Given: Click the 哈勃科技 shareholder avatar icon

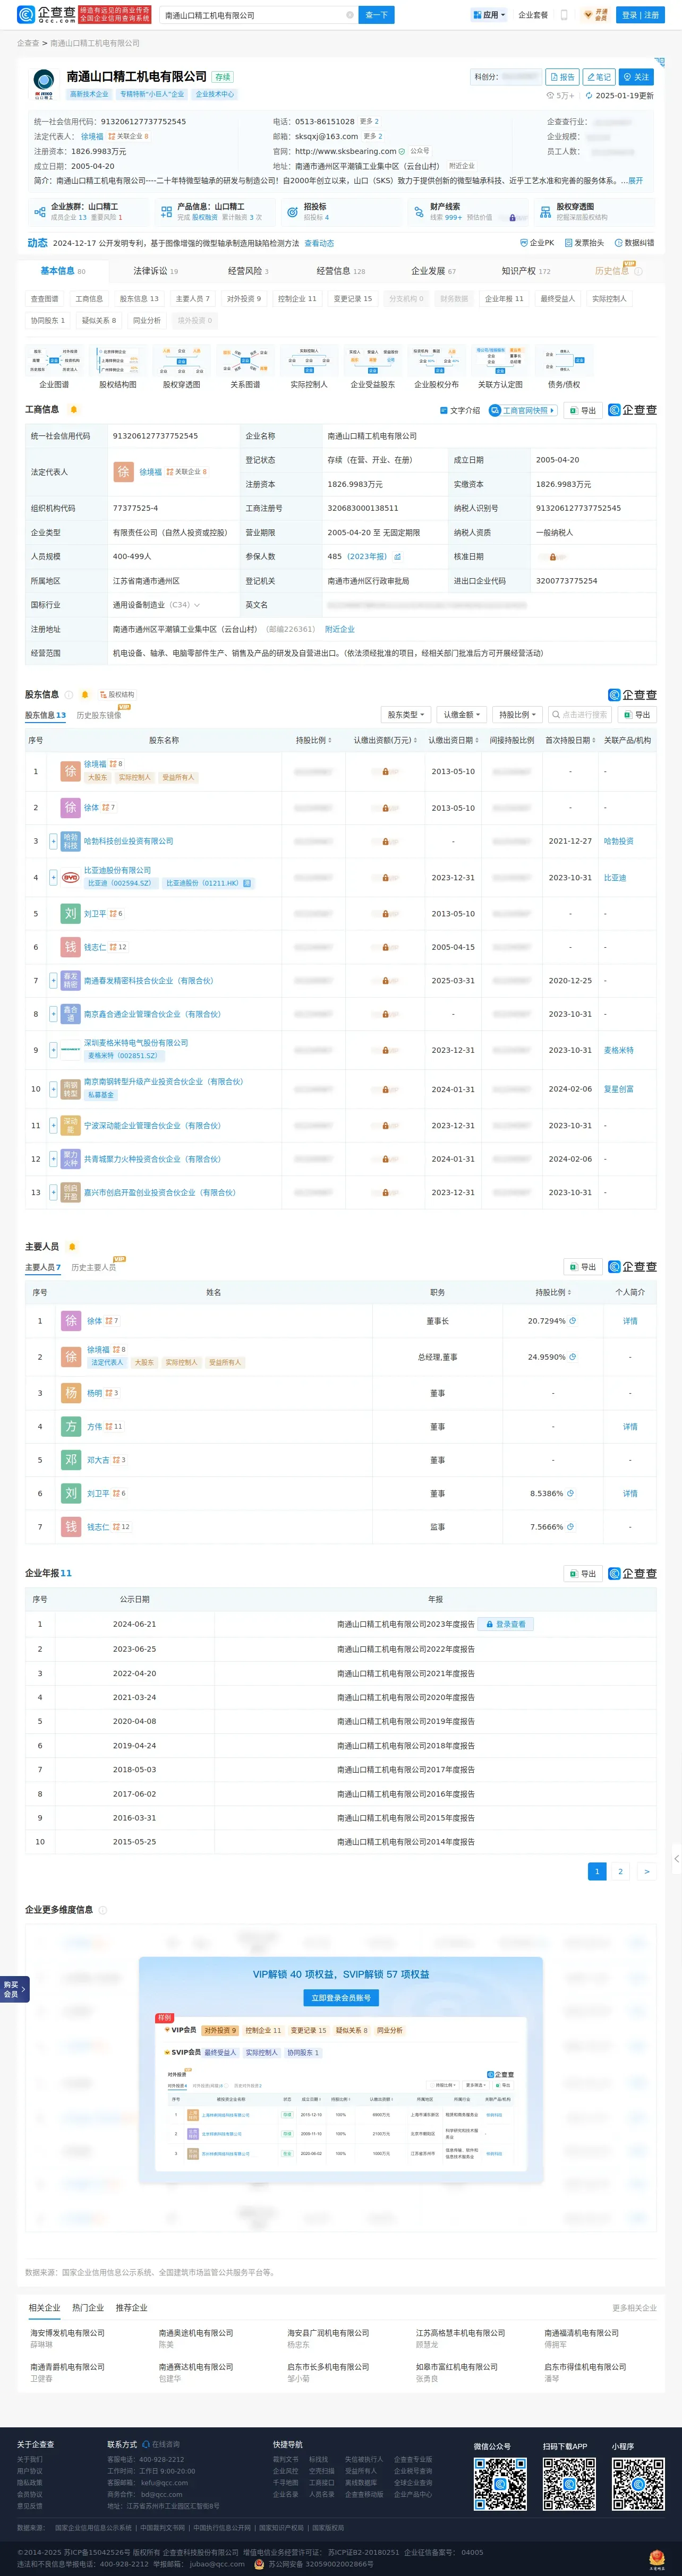Looking at the screenshot, I should click(x=70, y=841).
